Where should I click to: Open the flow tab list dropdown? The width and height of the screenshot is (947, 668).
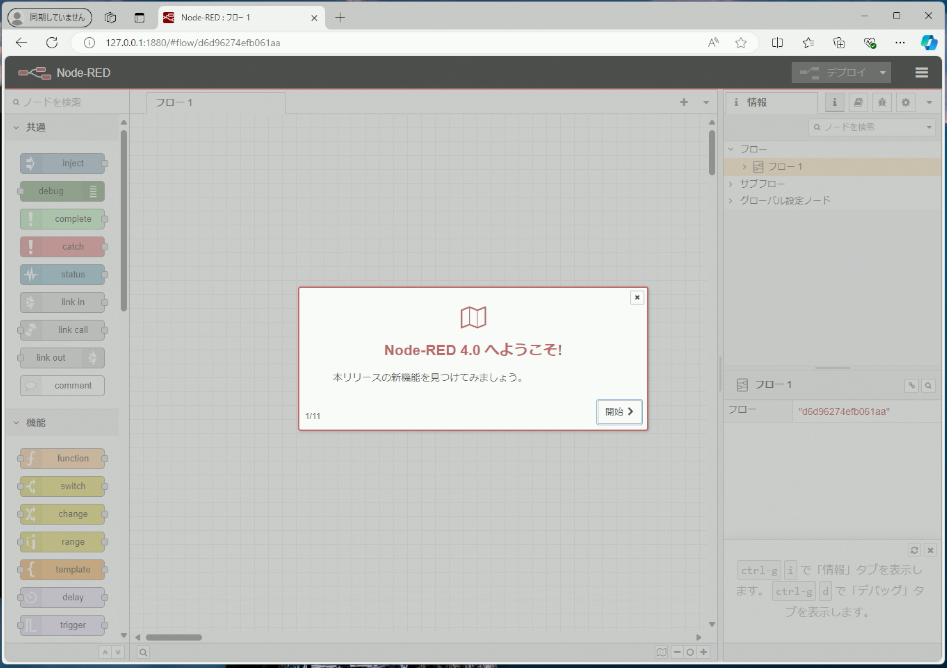click(706, 103)
